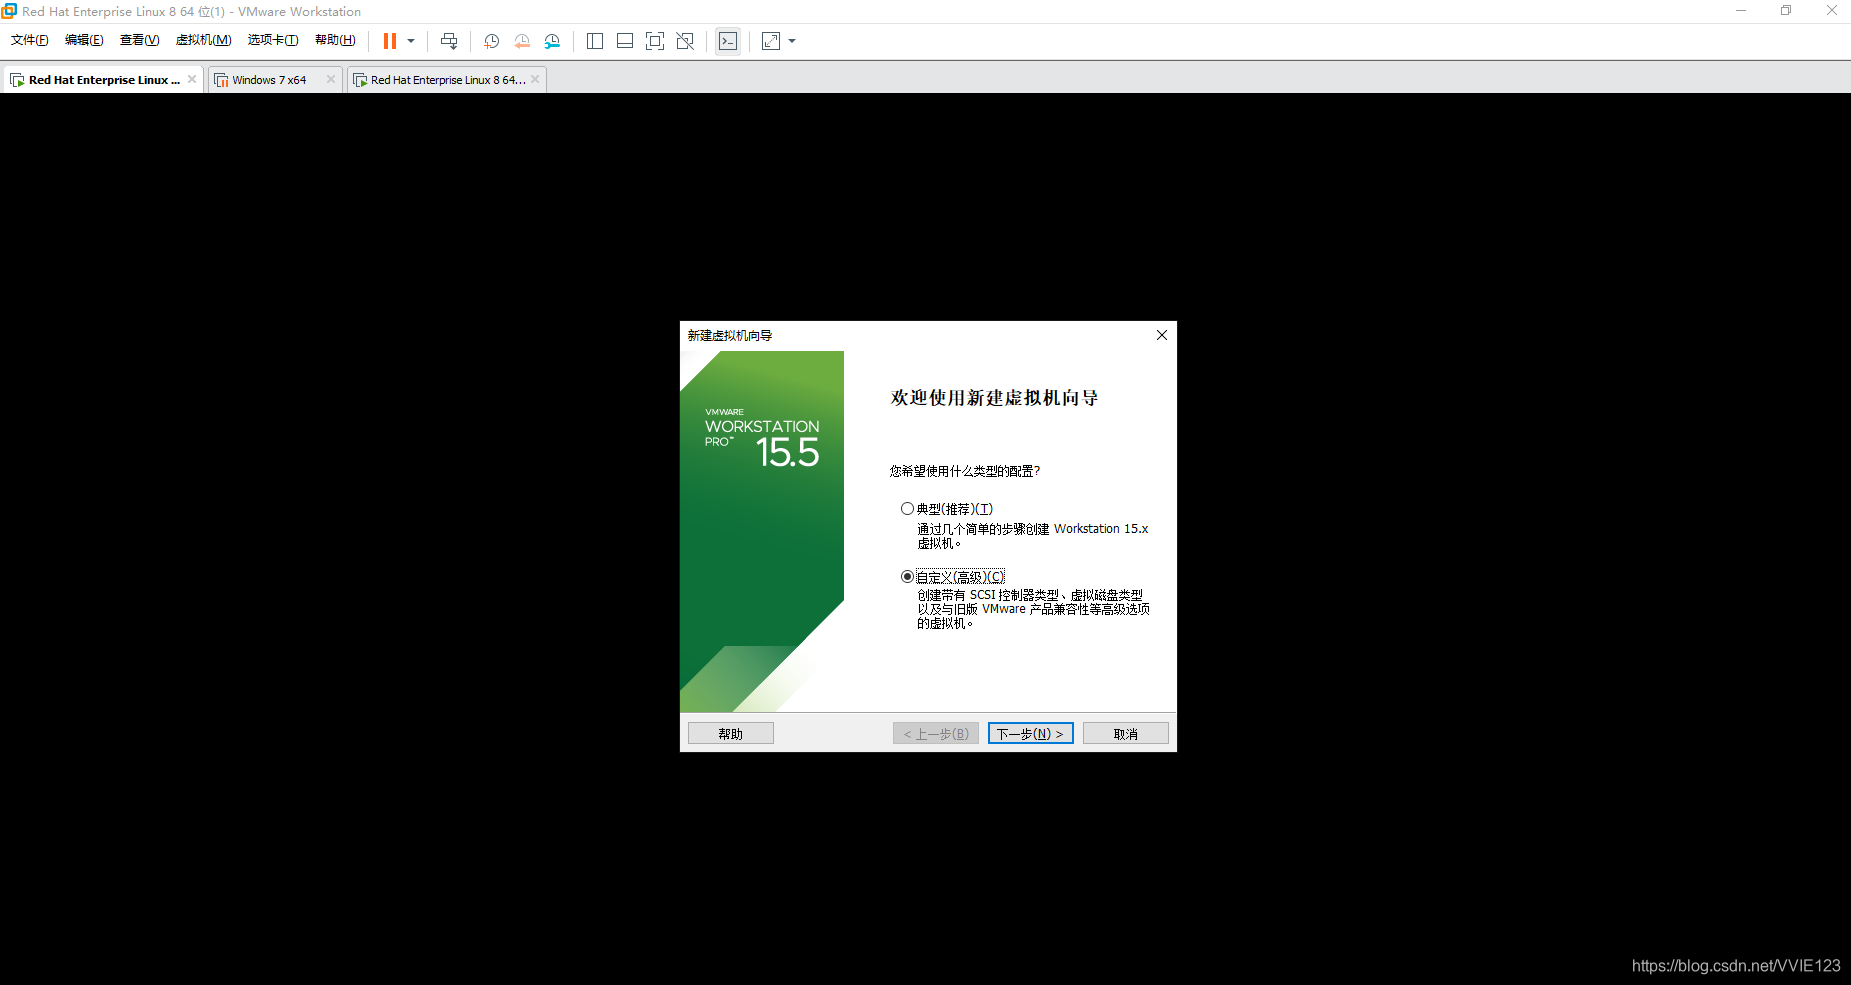Close the first Red Hat Enterprise Linux tab
Image resolution: width=1851 pixels, height=985 pixels.
pos(192,79)
